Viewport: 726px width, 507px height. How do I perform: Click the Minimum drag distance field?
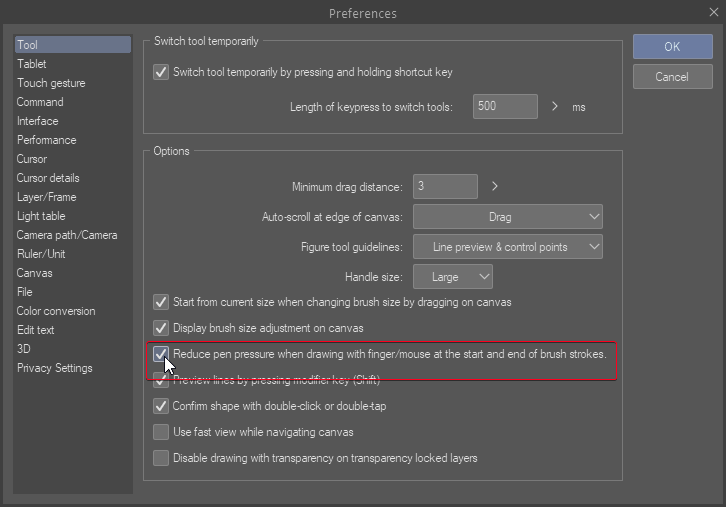[x=444, y=186]
